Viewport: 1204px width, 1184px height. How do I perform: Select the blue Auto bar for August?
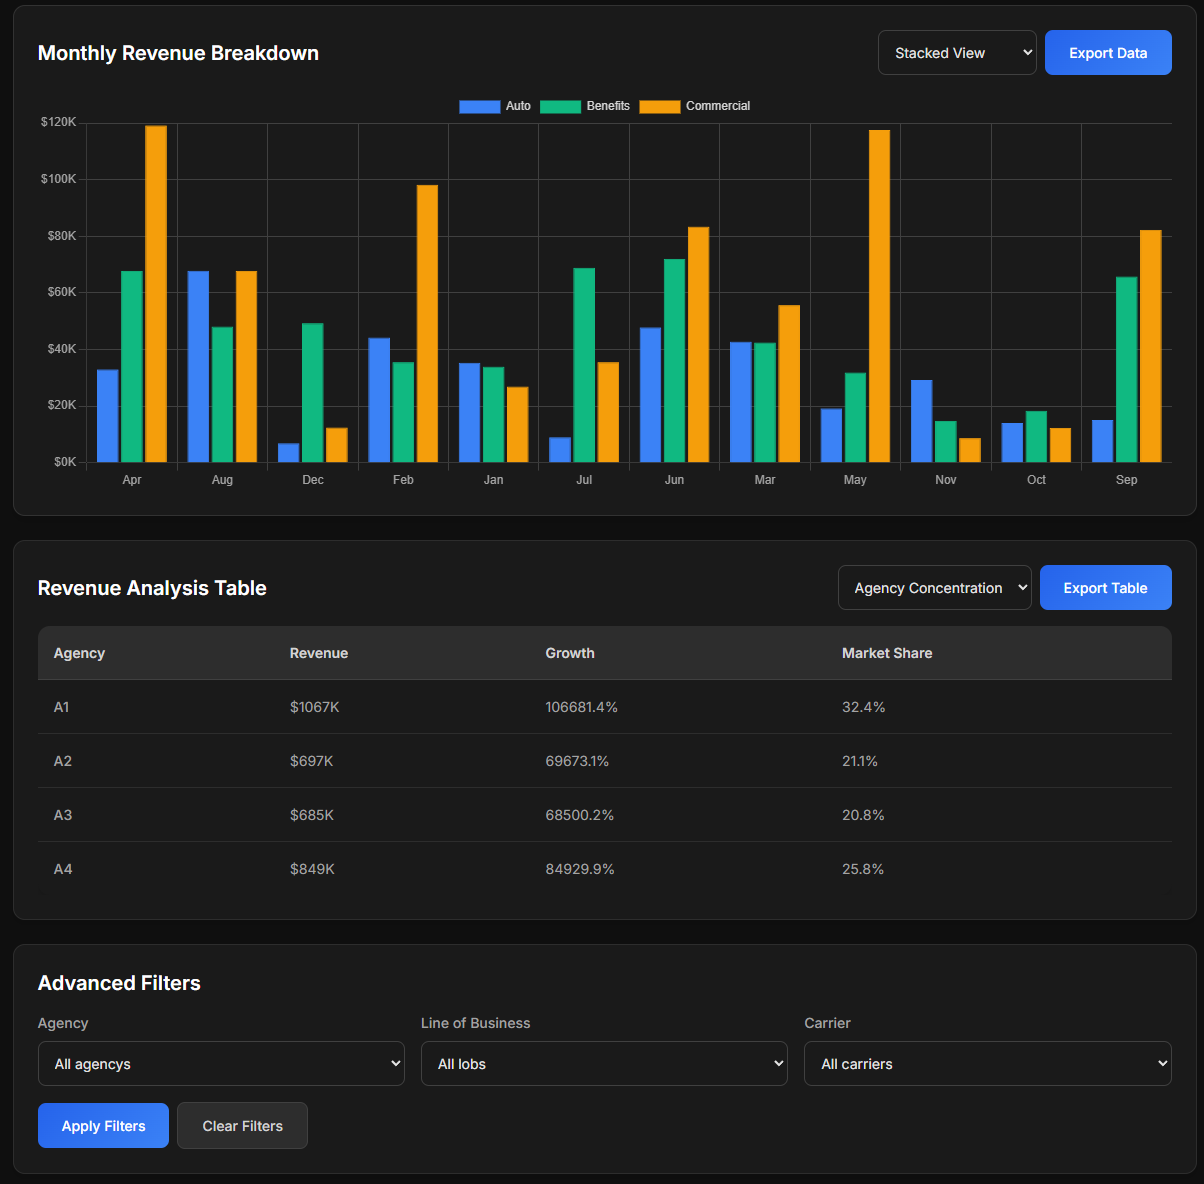tap(198, 366)
